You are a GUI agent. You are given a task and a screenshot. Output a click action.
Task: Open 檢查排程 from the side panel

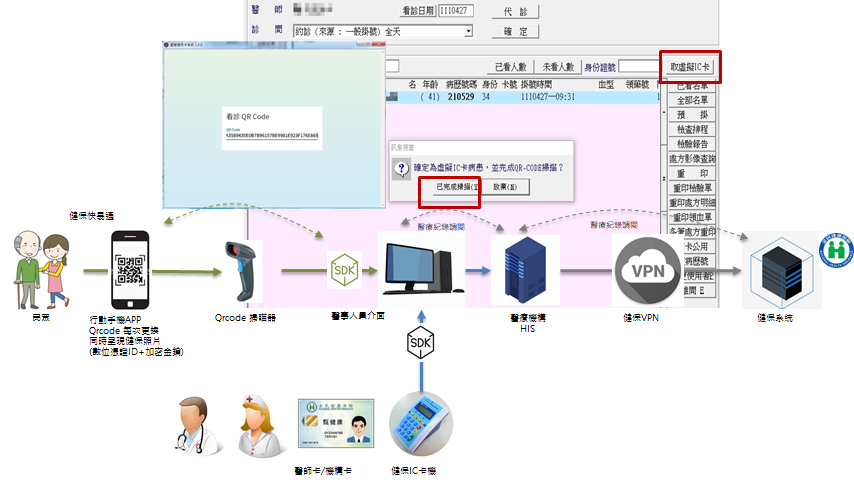pos(692,130)
